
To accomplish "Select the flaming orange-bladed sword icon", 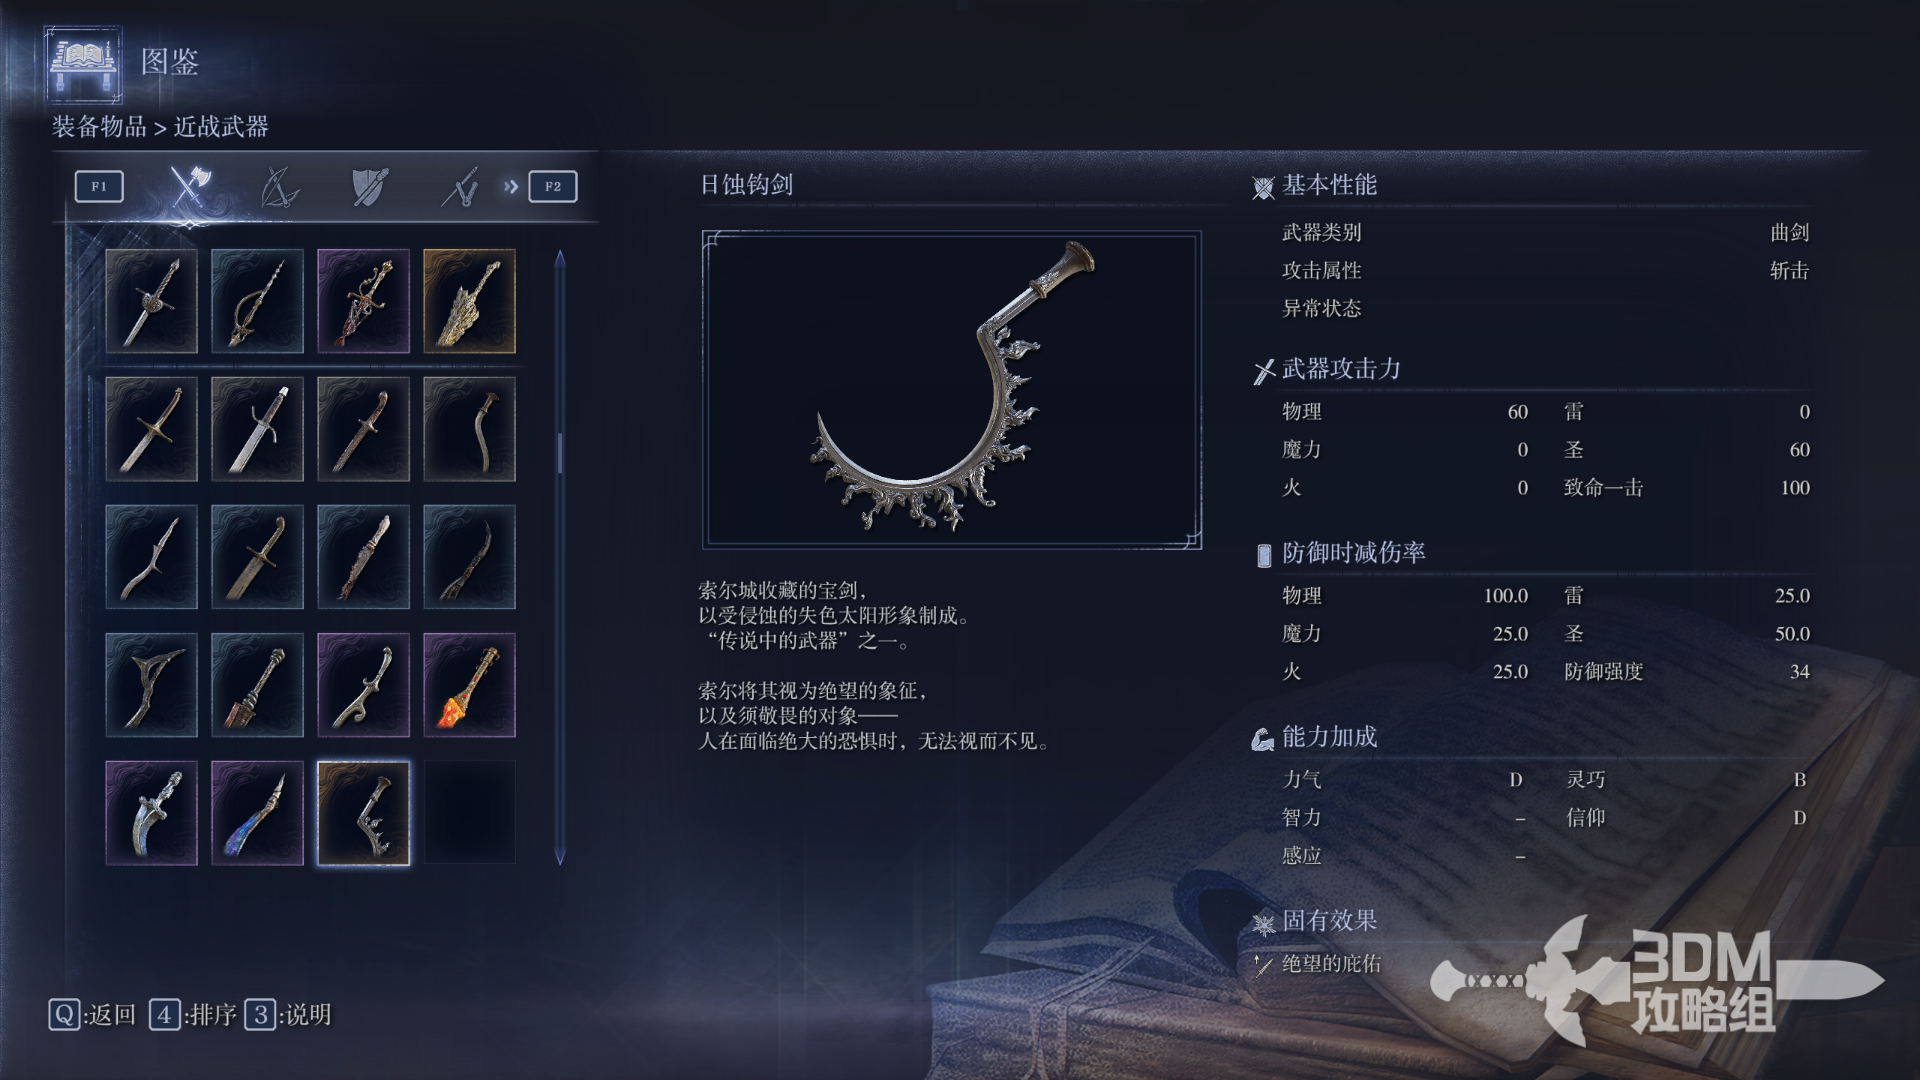I will (x=469, y=685).
